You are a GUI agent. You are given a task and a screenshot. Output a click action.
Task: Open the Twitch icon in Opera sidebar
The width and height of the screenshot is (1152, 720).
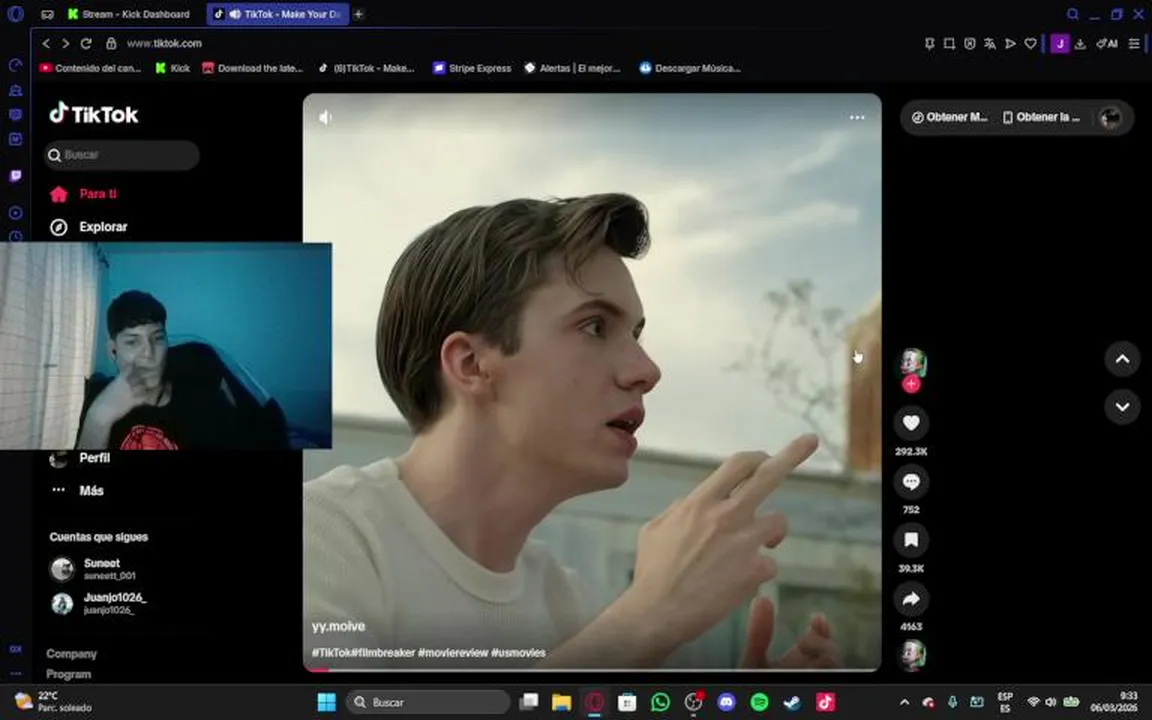(x=15, y=176)
